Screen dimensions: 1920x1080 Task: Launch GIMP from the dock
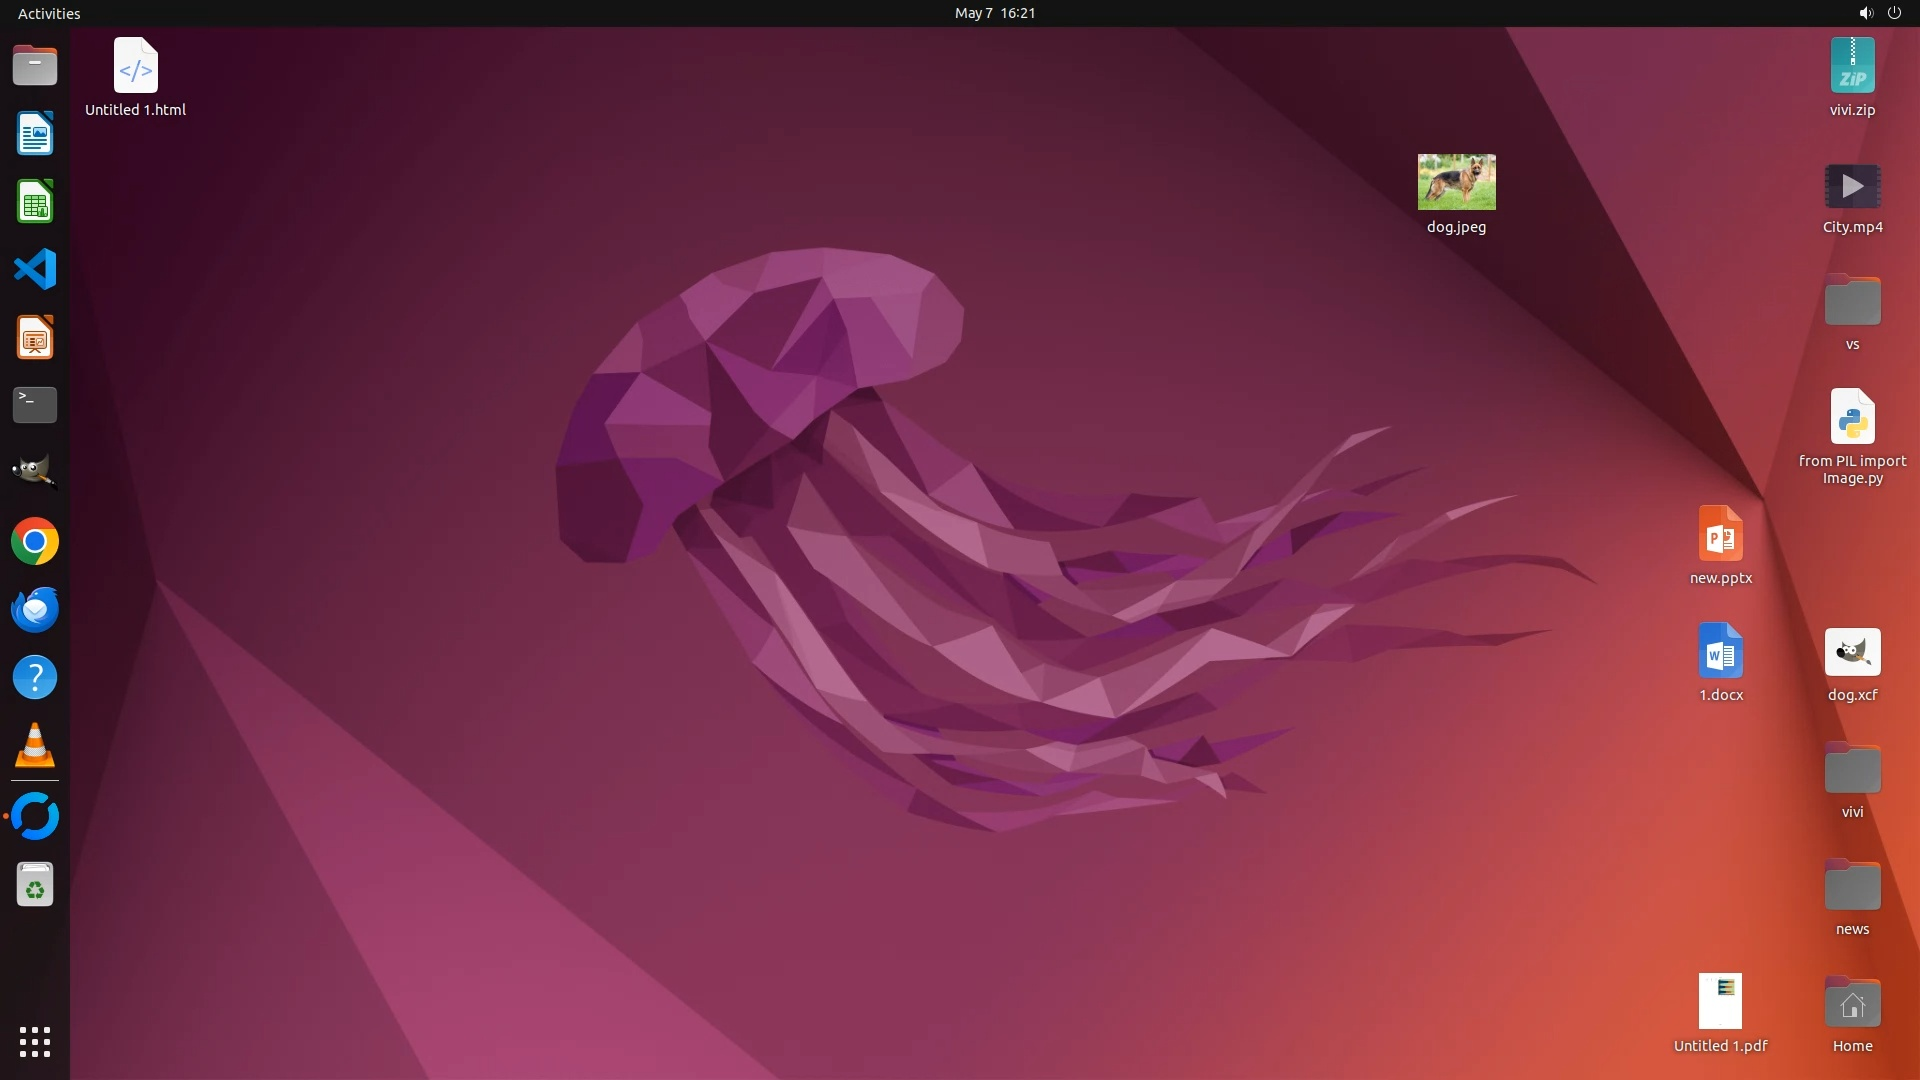pos(35,473)
